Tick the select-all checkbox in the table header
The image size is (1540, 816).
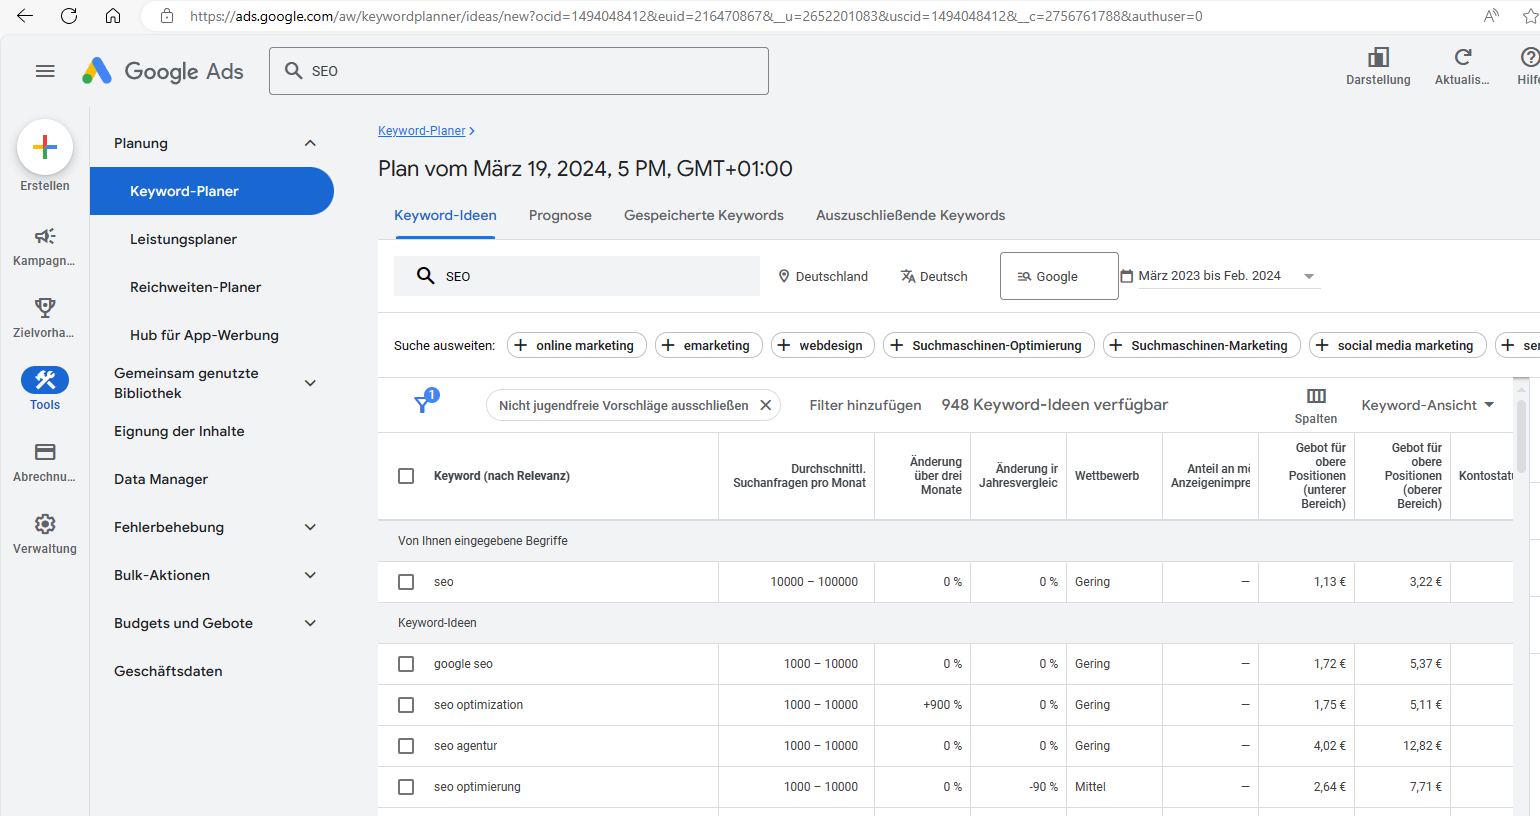406,476
